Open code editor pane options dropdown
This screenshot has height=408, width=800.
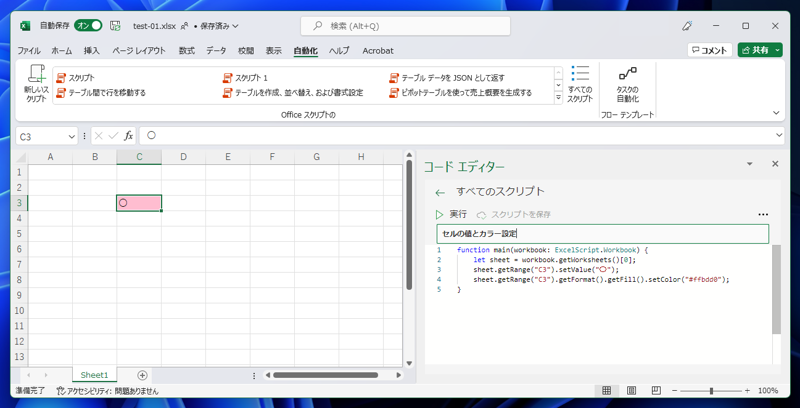(x=749, y=164)
